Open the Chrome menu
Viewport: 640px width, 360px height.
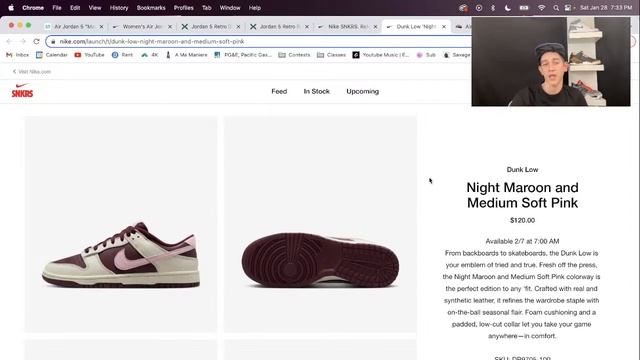coord(33,8)
